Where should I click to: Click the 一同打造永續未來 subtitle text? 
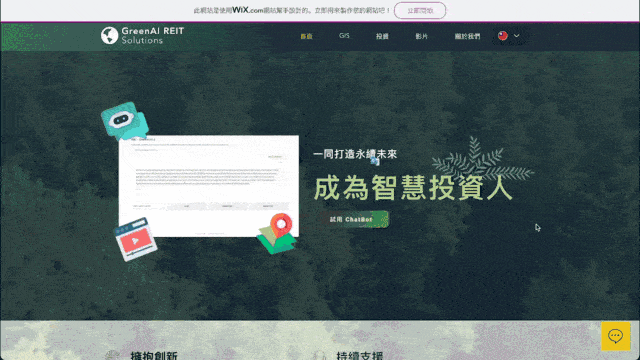[355, 154]
